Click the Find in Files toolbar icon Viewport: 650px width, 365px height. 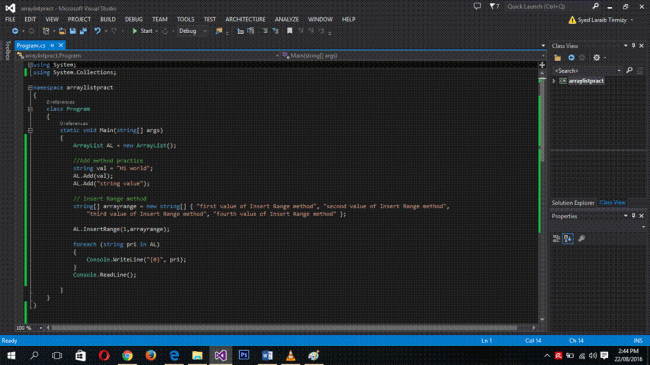coord(218,31)
